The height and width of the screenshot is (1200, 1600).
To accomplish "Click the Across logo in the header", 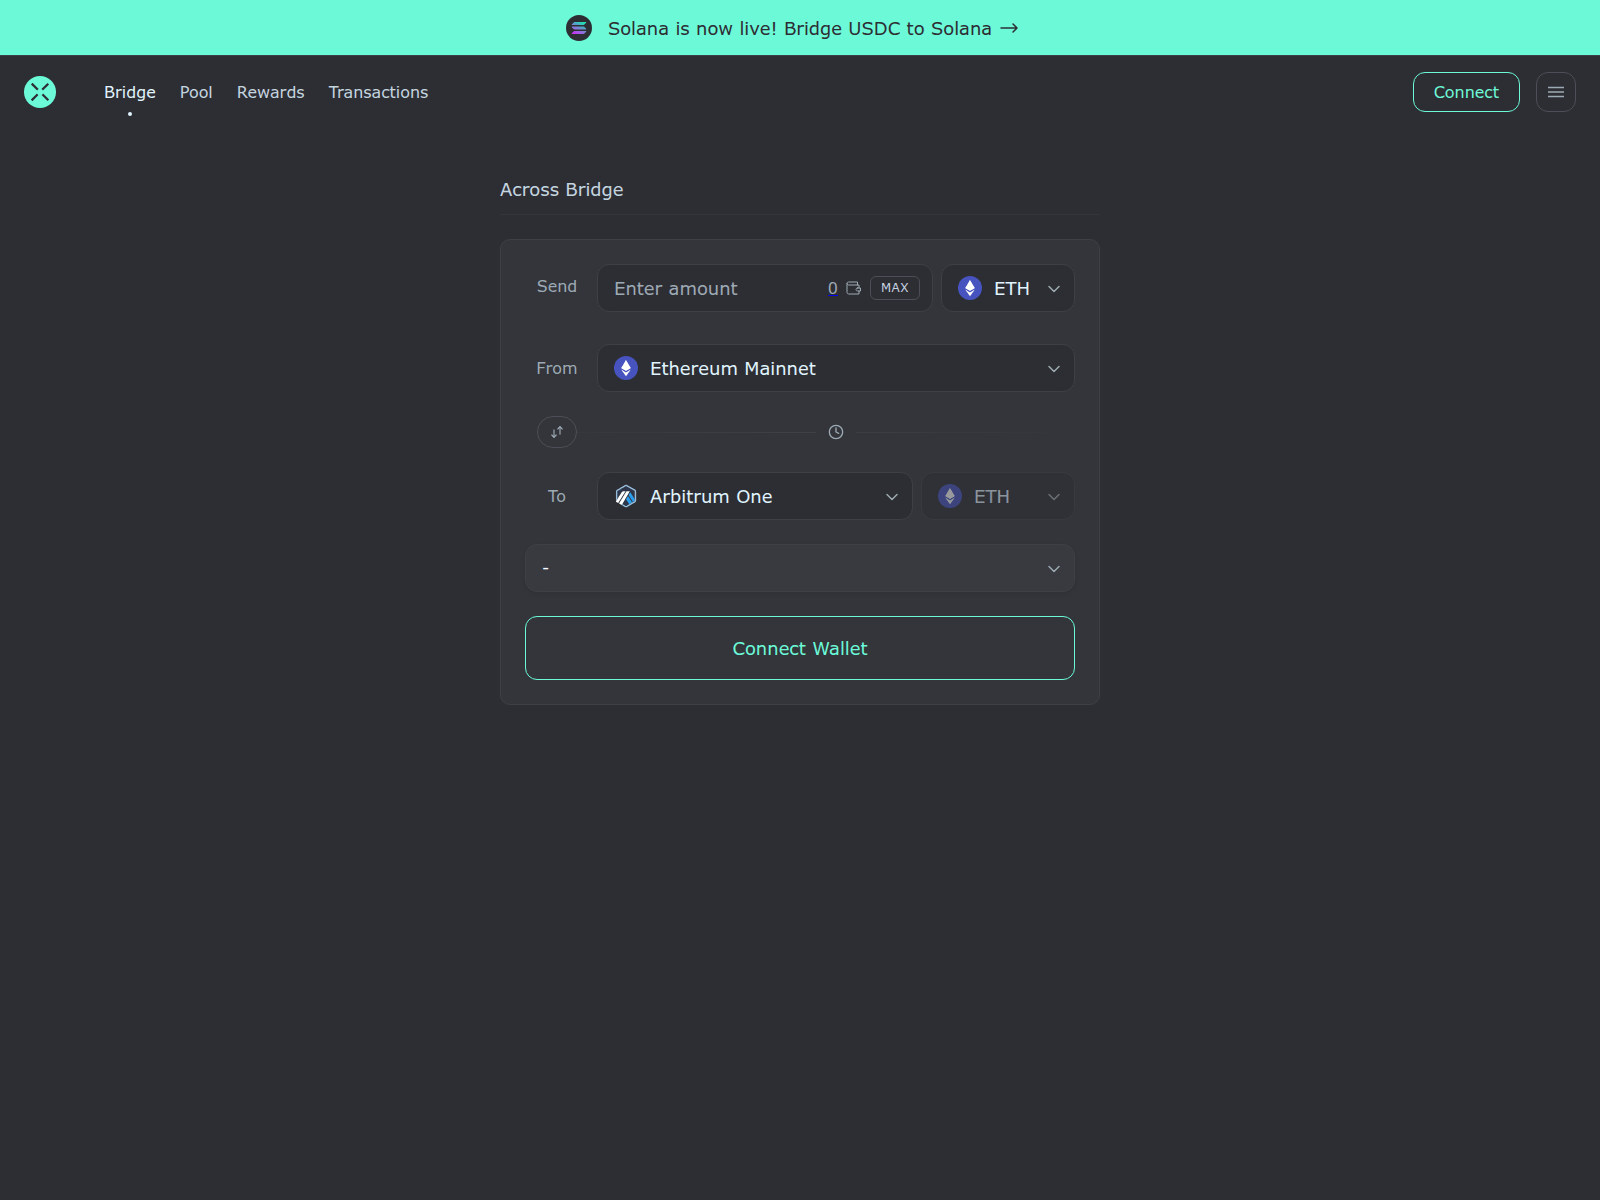I will pos(40,92).
